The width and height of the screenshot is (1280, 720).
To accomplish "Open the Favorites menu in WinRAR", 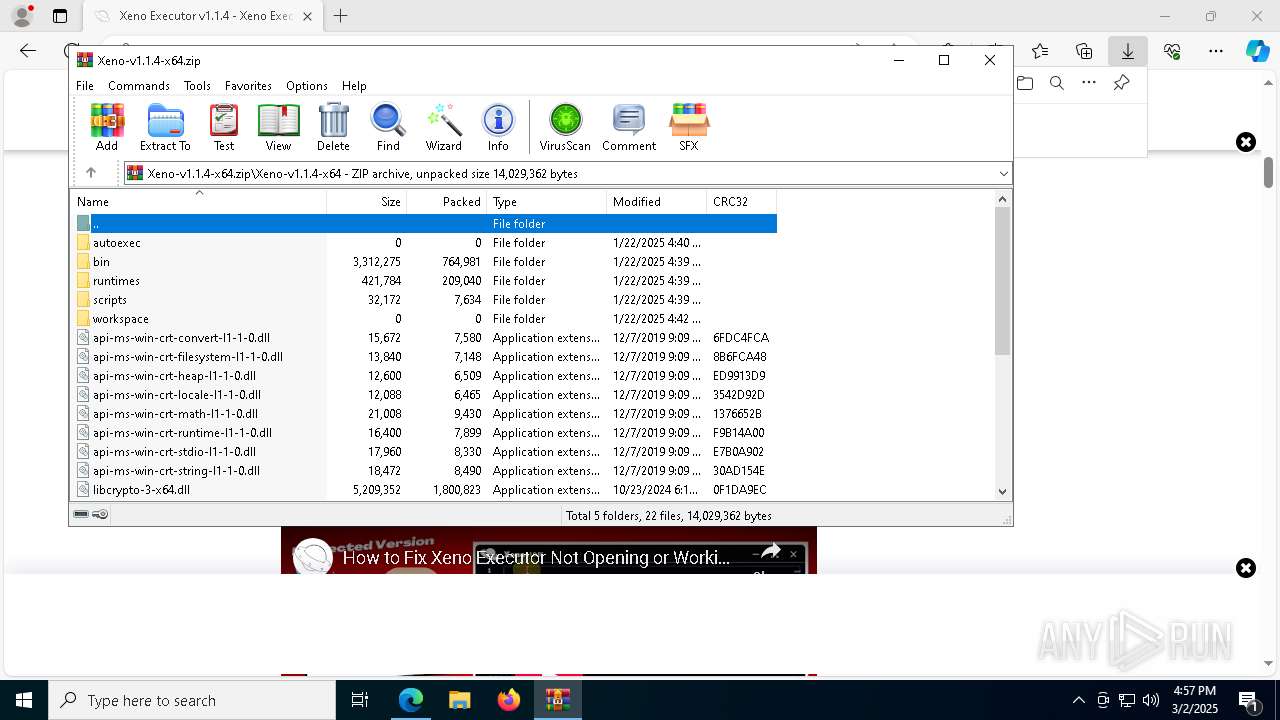I will [248, 86].
